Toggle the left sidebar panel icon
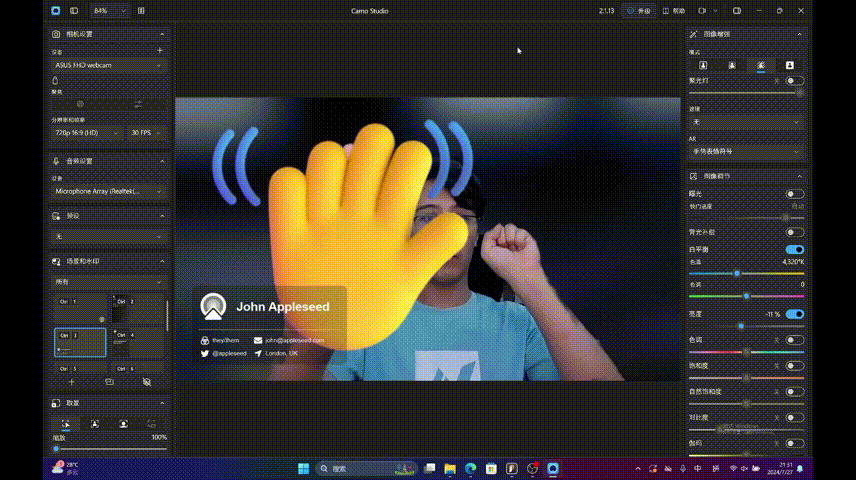Viewport: 856px width, 480px height. pos(74,11)
